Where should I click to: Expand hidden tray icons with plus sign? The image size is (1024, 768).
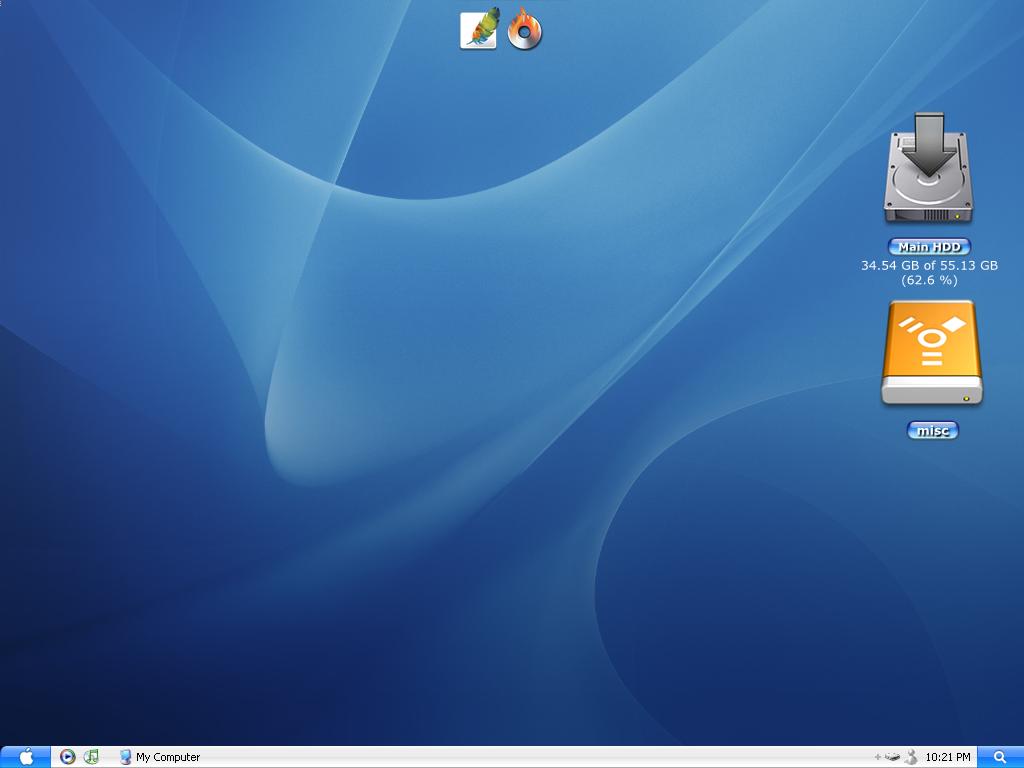(878, 757)
